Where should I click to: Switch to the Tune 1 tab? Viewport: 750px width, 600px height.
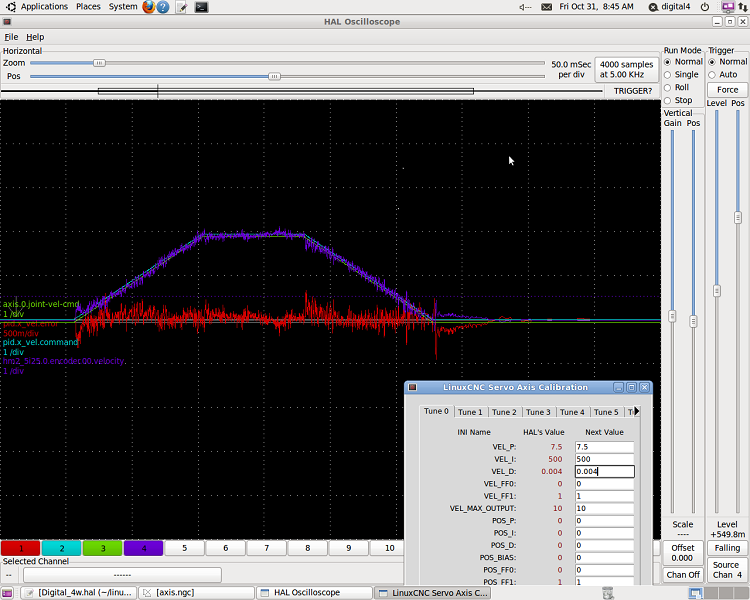click(470, 412)
